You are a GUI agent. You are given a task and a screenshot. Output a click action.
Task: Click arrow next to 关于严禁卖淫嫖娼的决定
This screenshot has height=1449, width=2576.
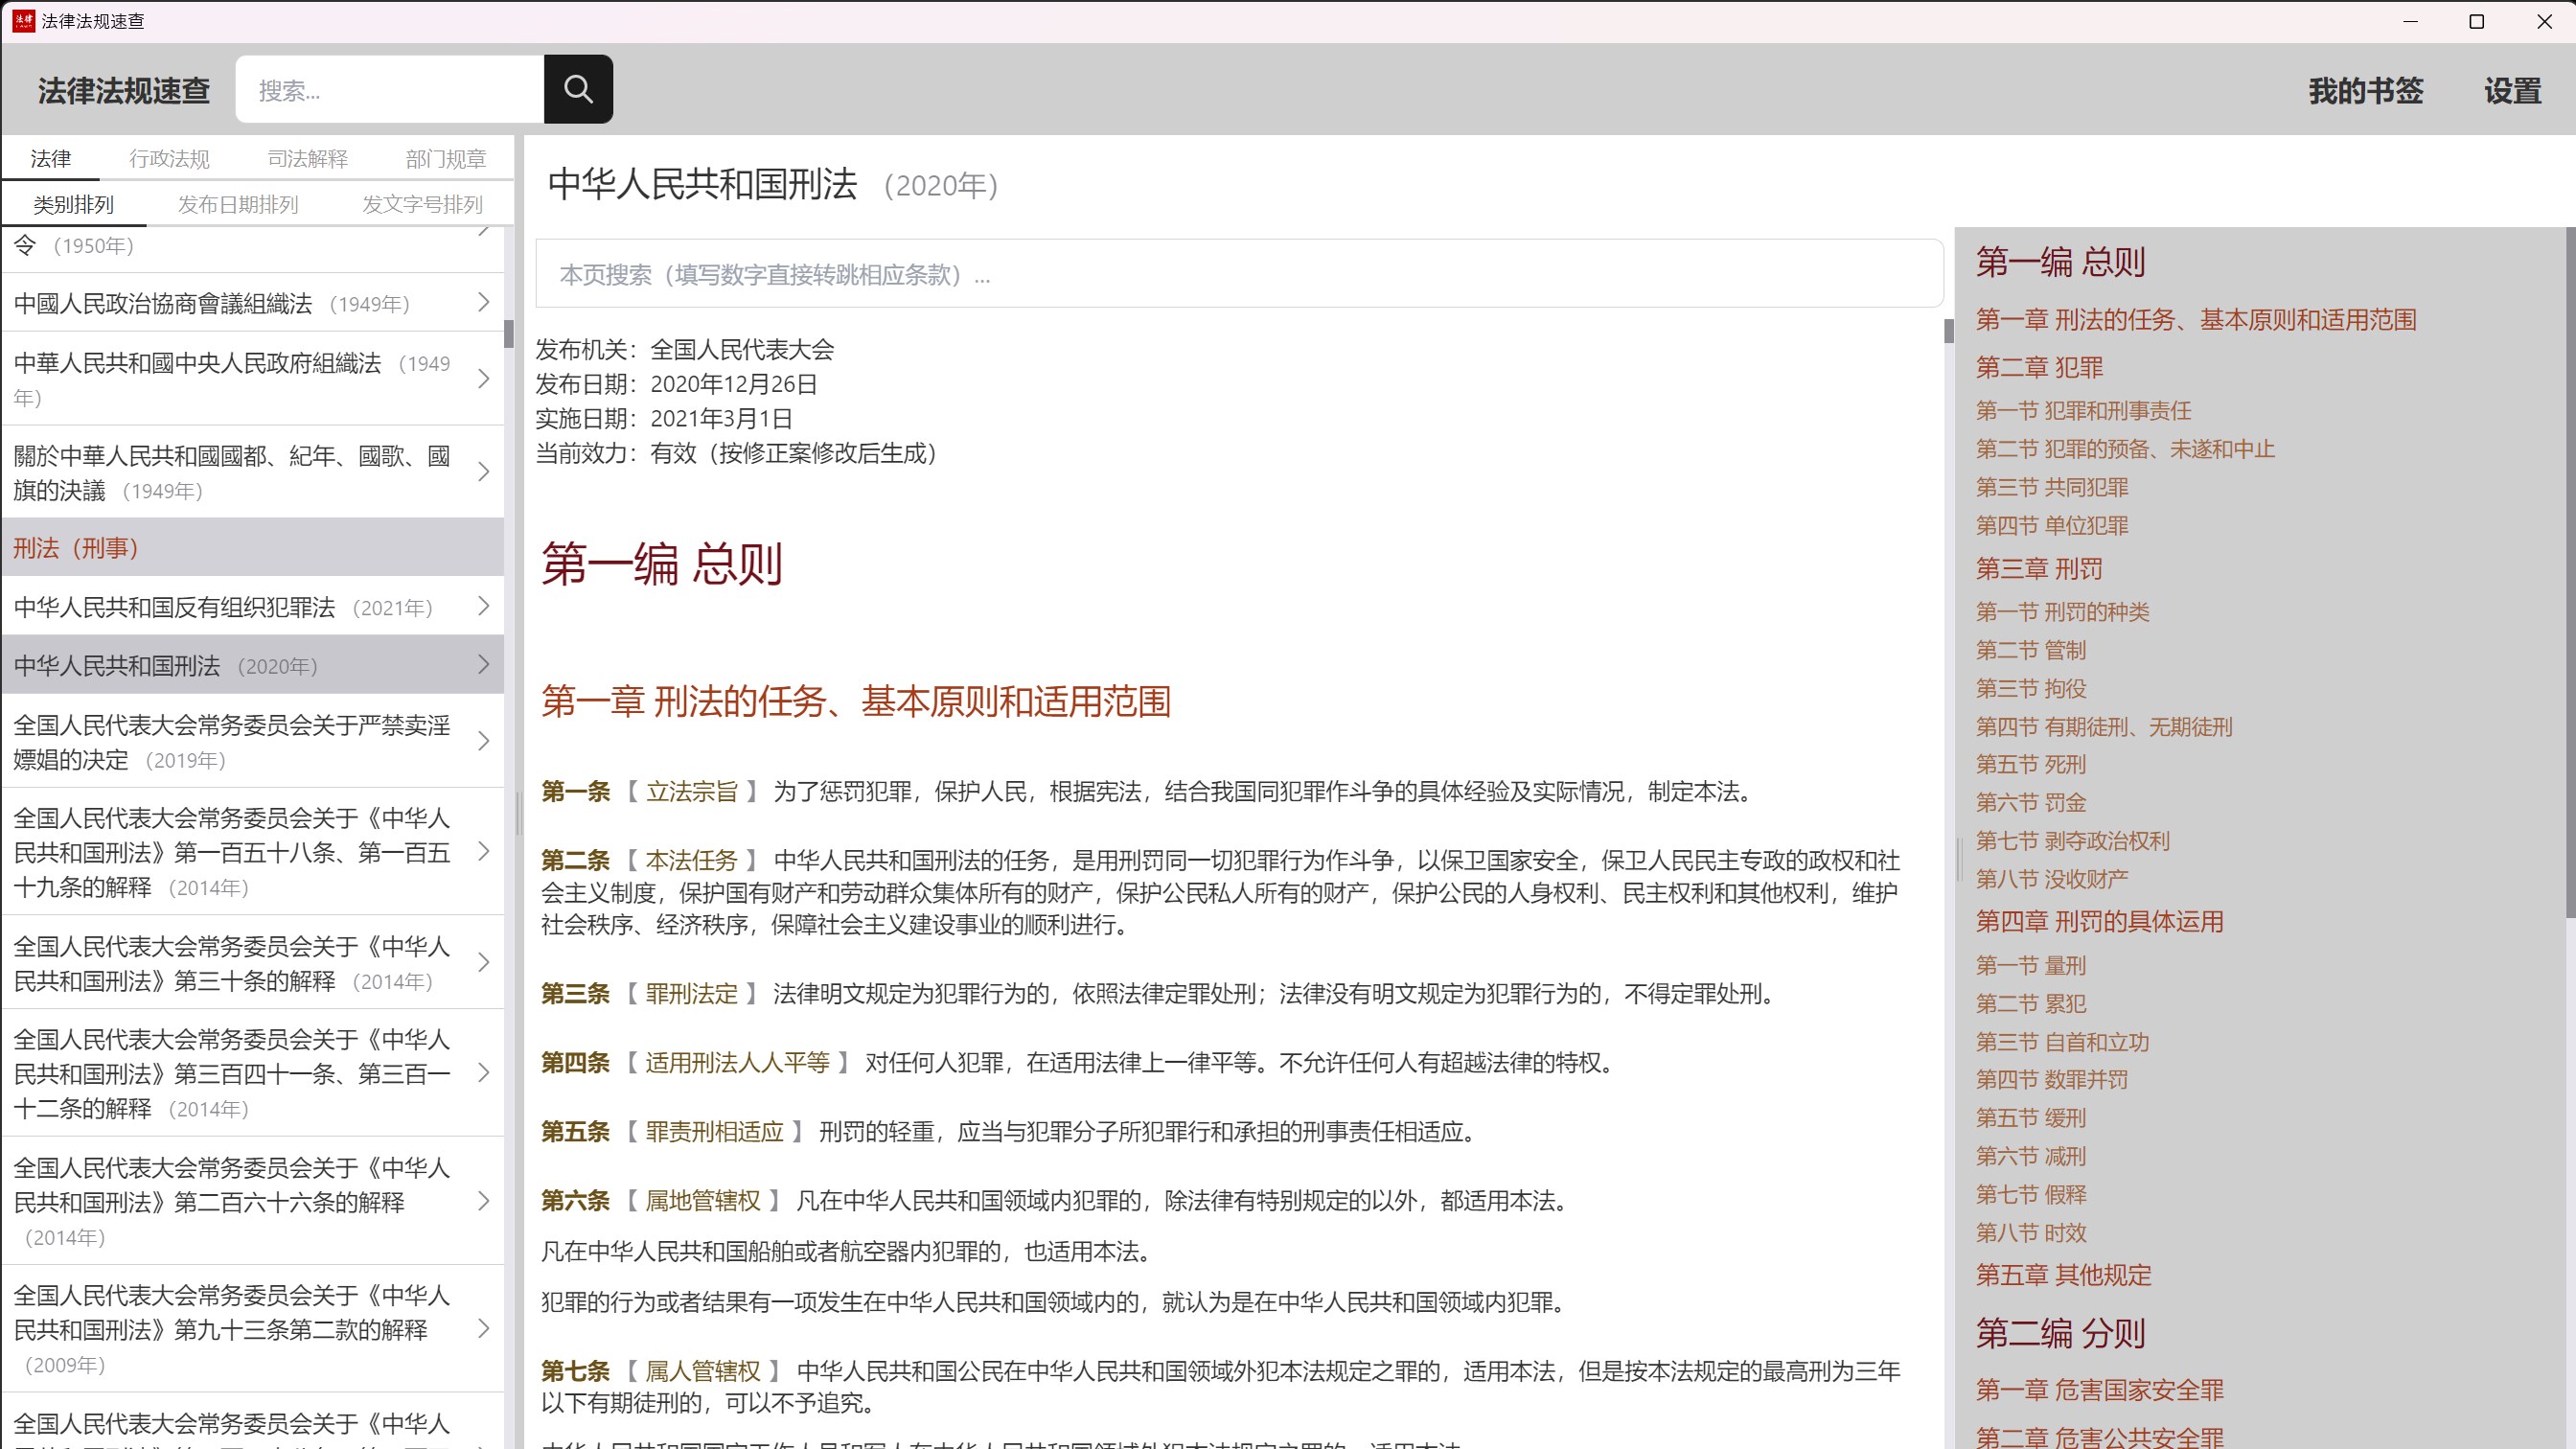click(x=483, y=741)
